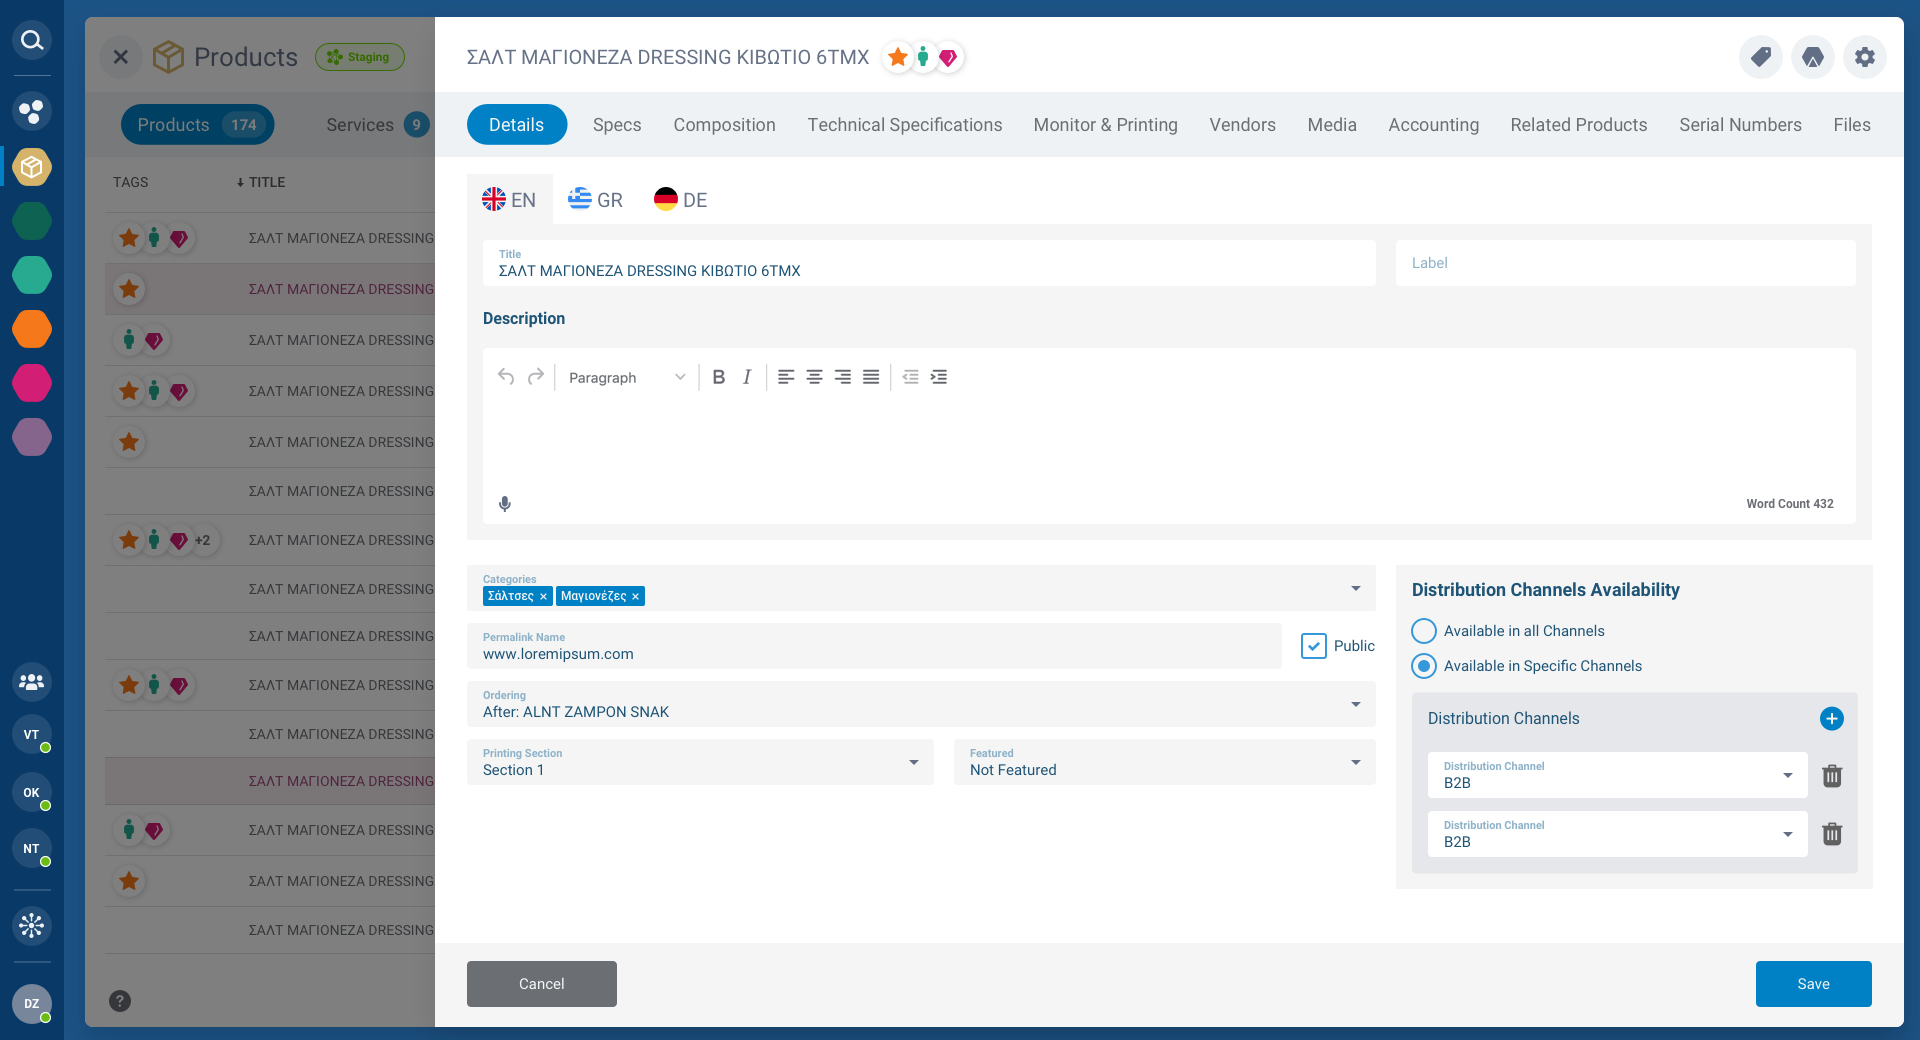Click the undo arrow in description toolbar
The width and height of the screenshot is (1920, 1040).
point(506,377)
